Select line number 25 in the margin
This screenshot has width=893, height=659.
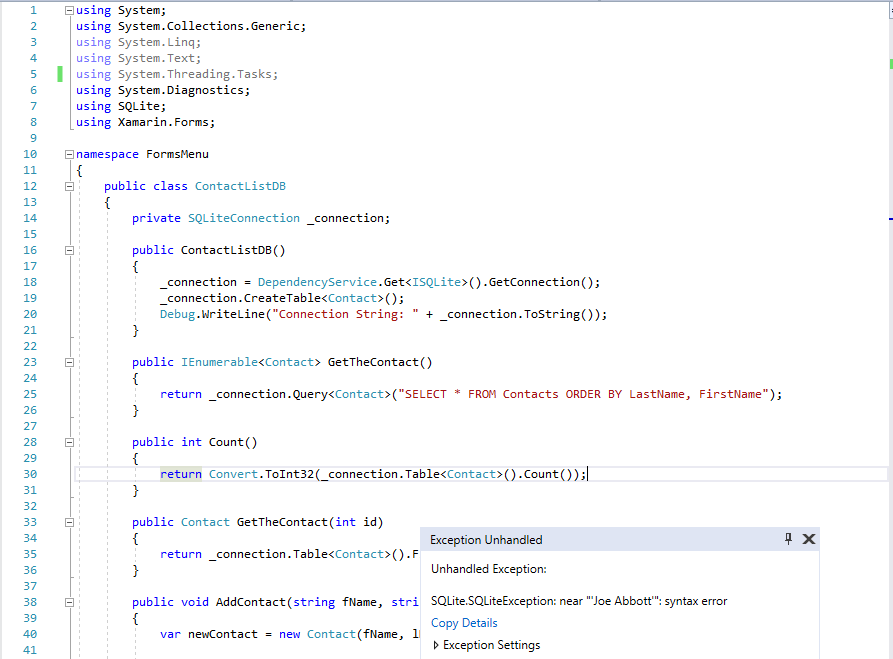30,393
